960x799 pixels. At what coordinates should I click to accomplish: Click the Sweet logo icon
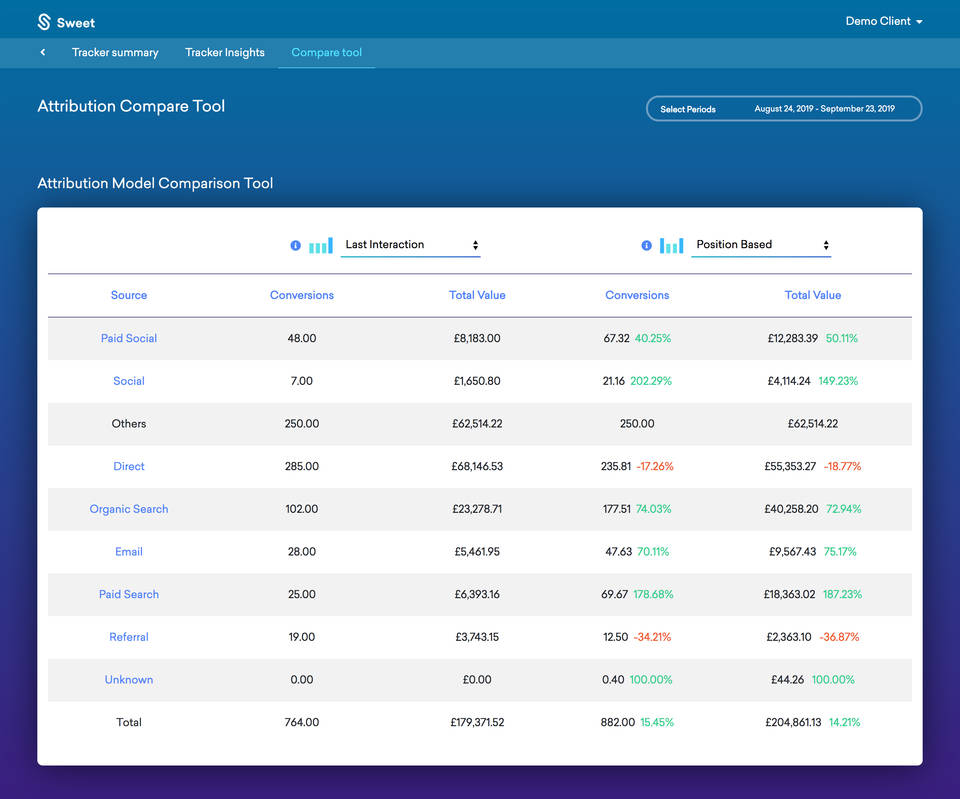[44, 22]
